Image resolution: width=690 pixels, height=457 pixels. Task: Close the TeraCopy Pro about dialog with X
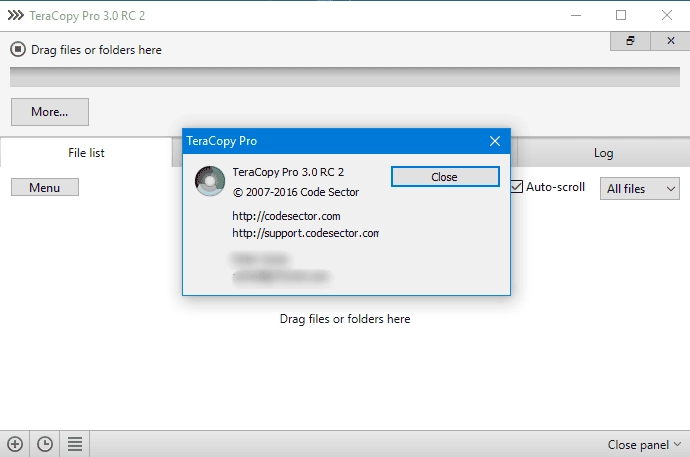pyautogui.click(x=495, y=141)
